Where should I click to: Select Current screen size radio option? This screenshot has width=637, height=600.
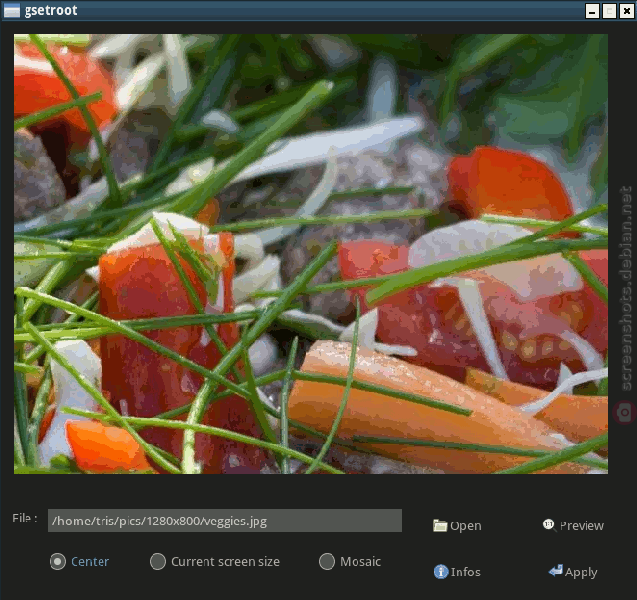point(214,561)
